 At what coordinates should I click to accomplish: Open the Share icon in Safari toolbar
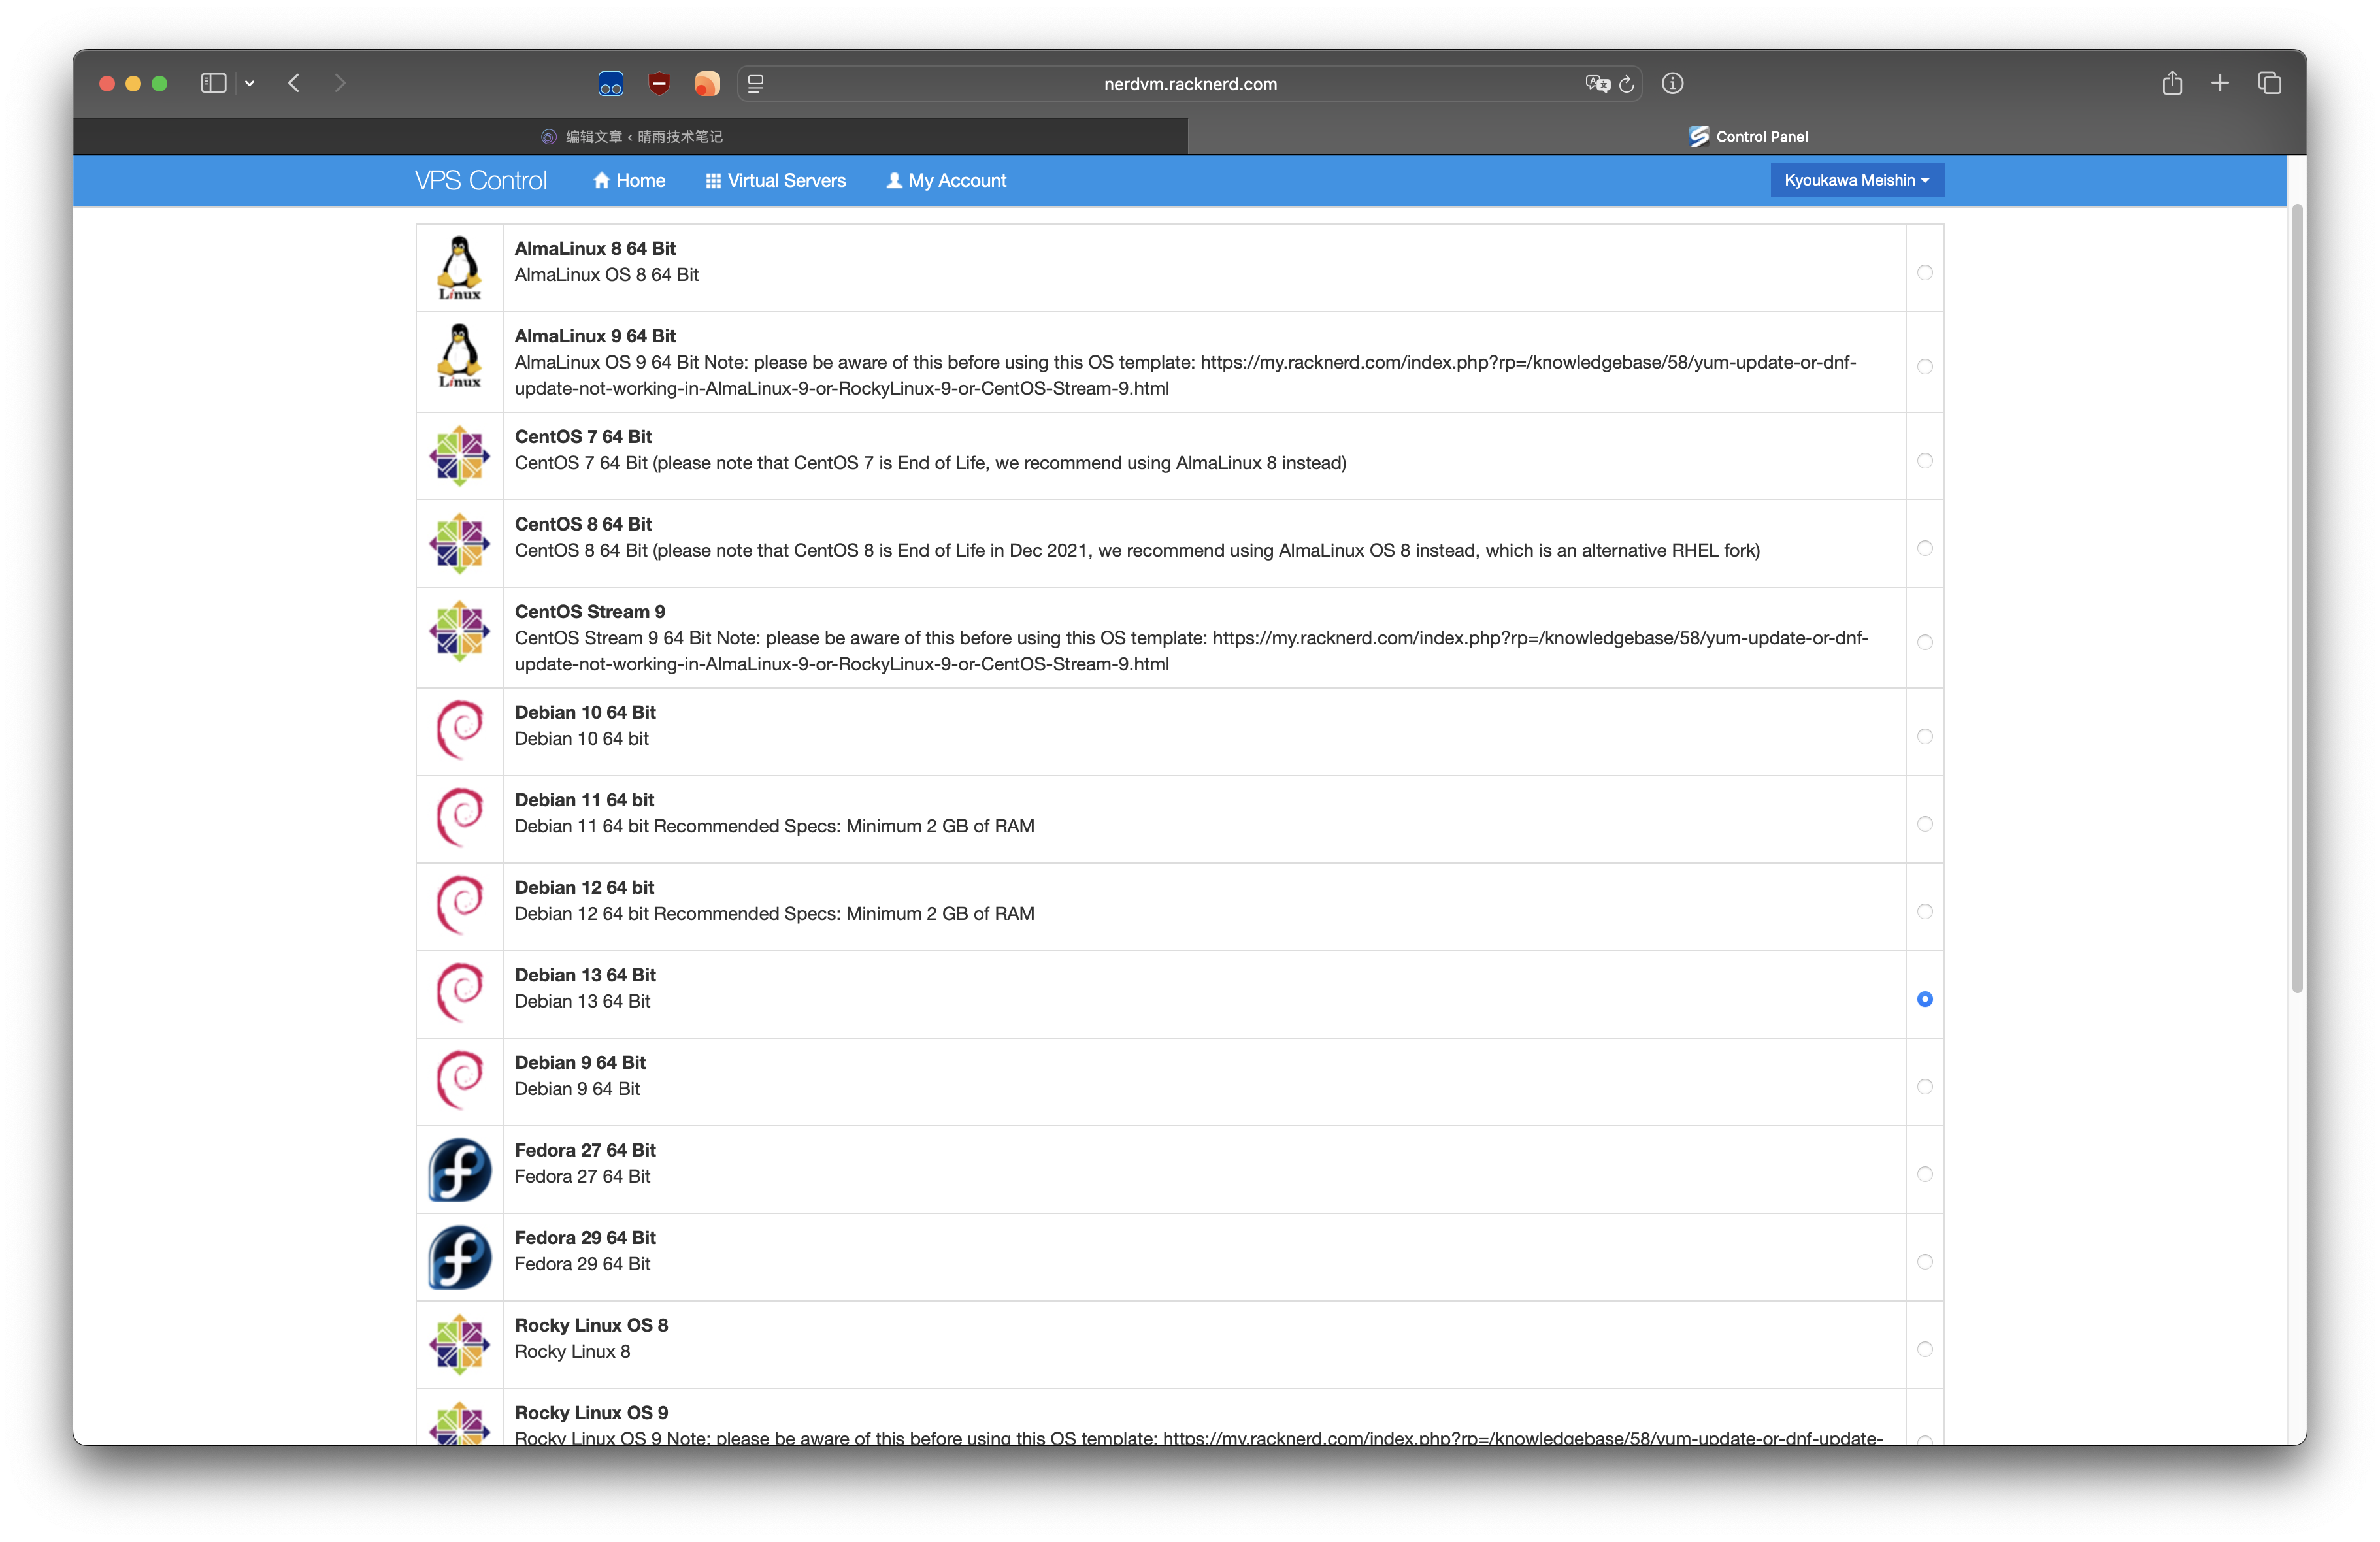[x=2172, y=83]
